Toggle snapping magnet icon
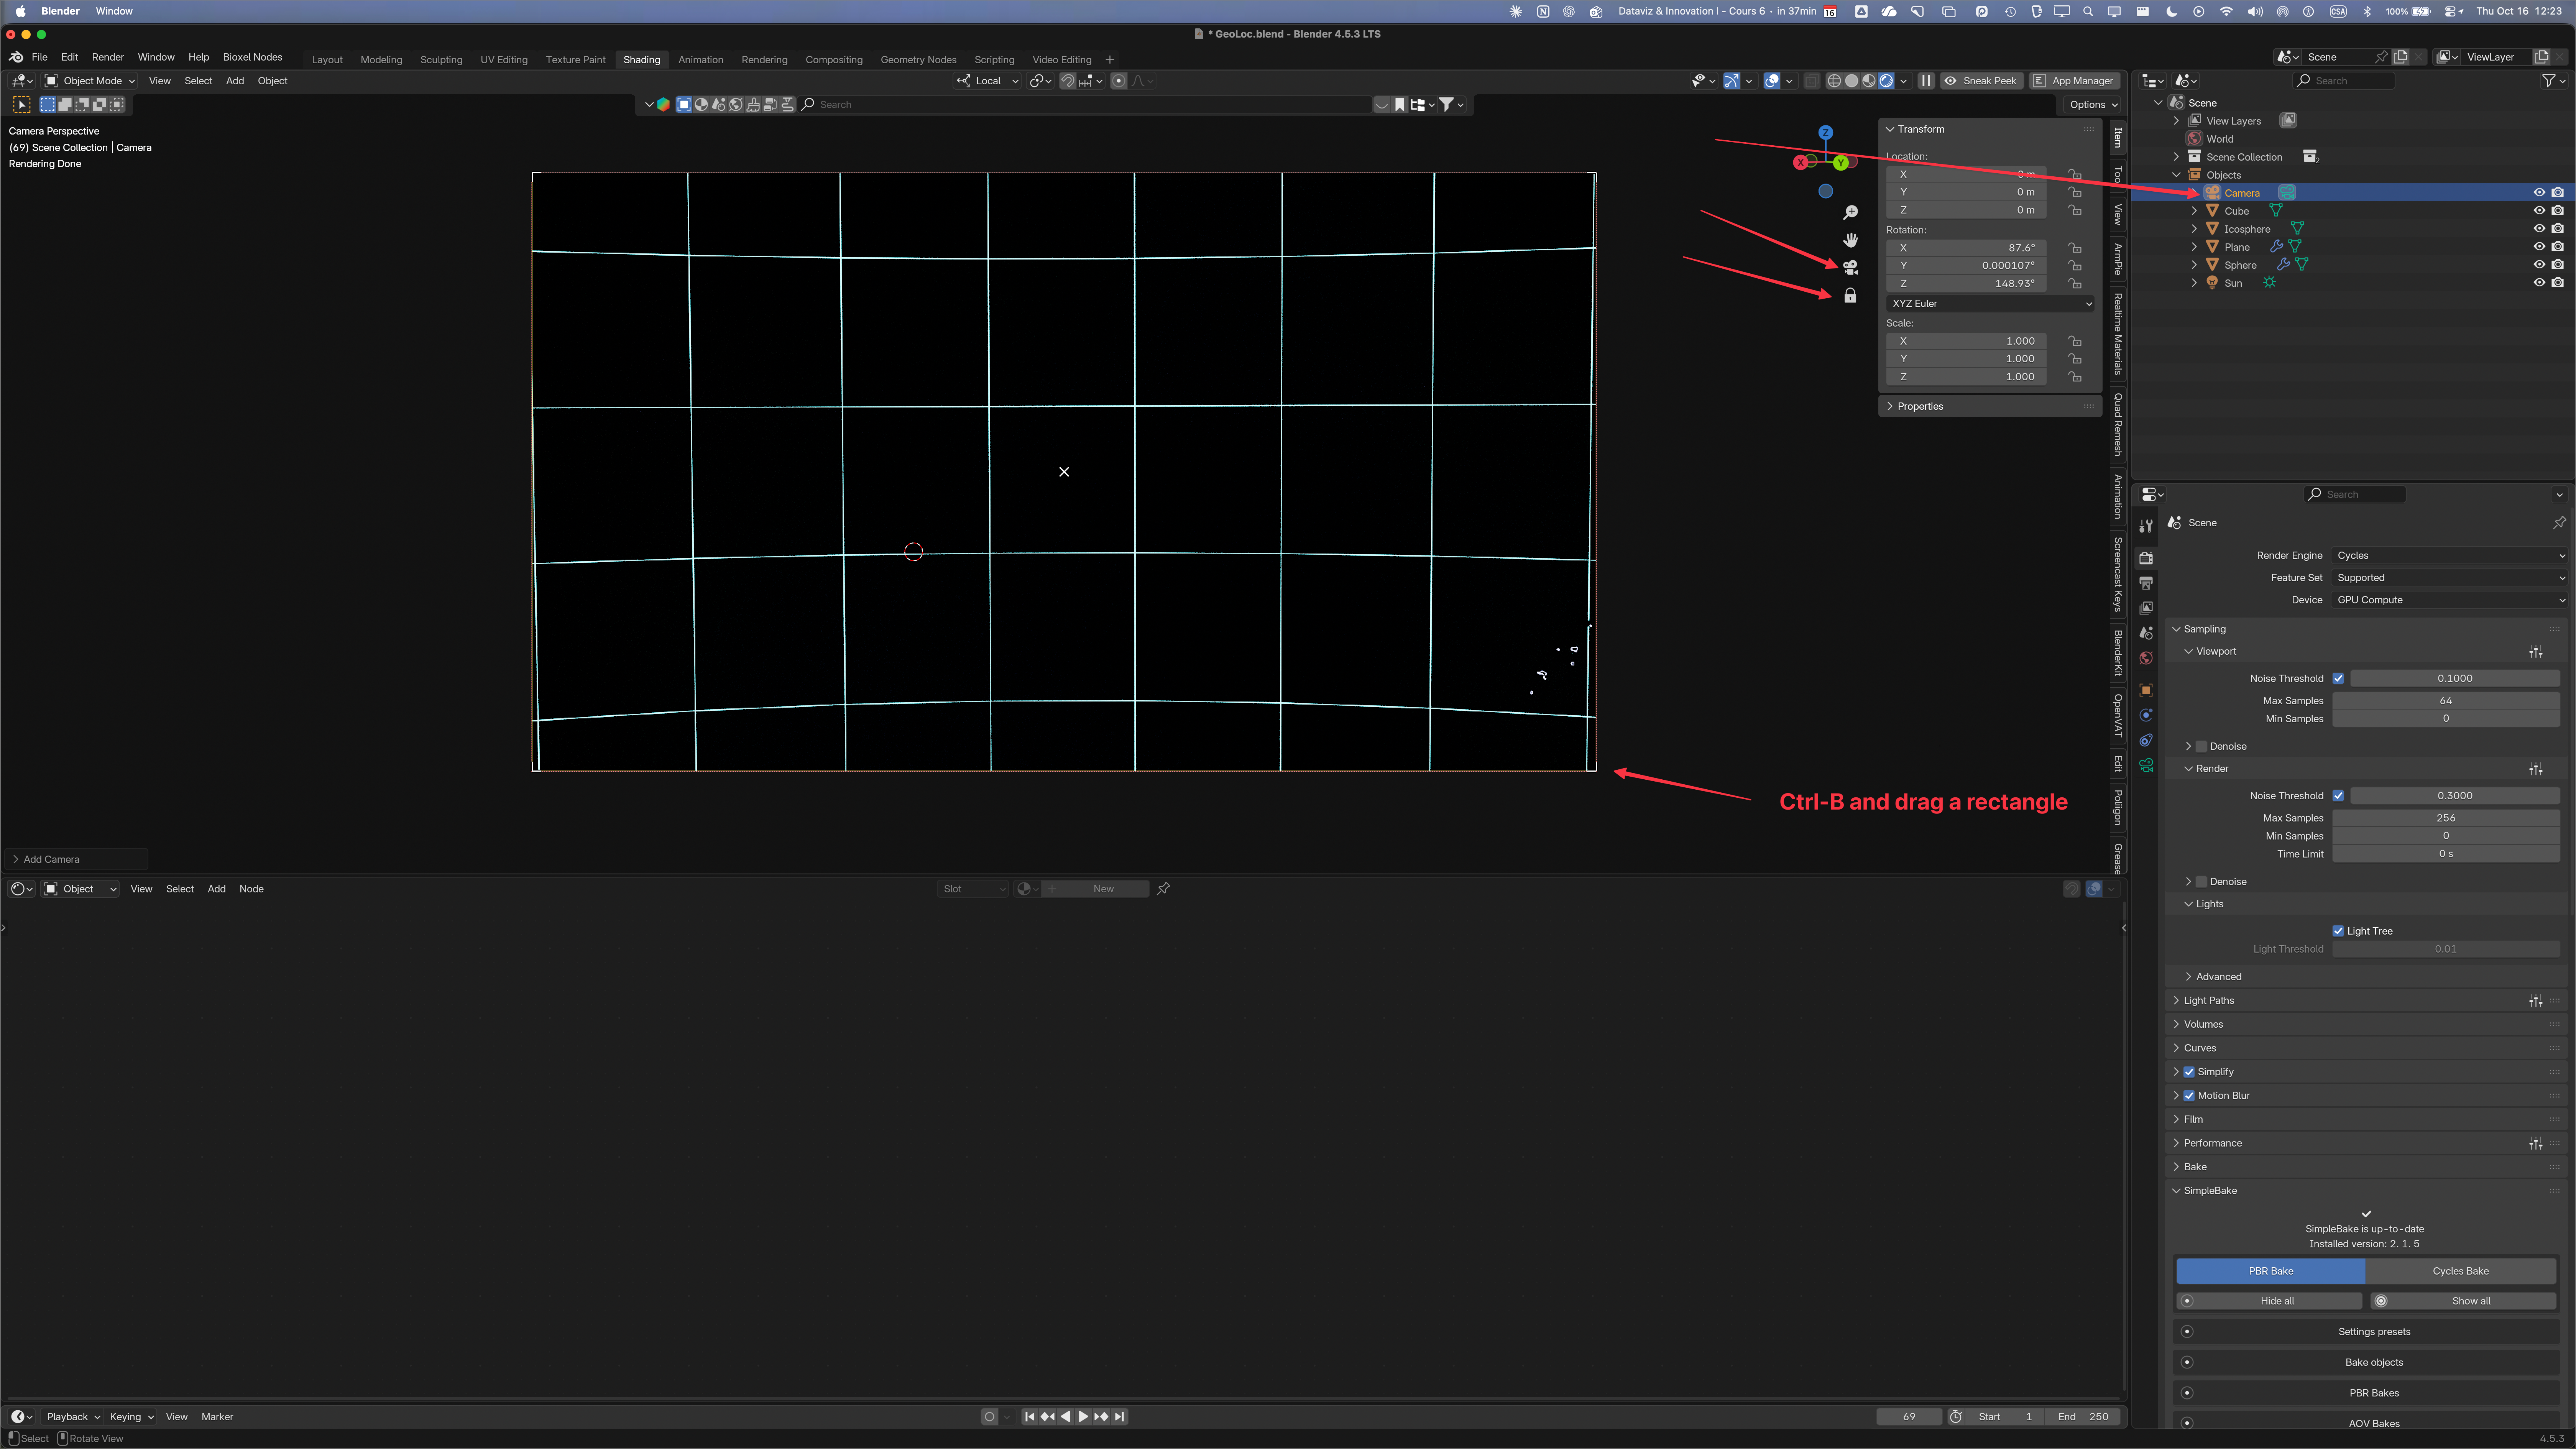 click(1068, 81)
